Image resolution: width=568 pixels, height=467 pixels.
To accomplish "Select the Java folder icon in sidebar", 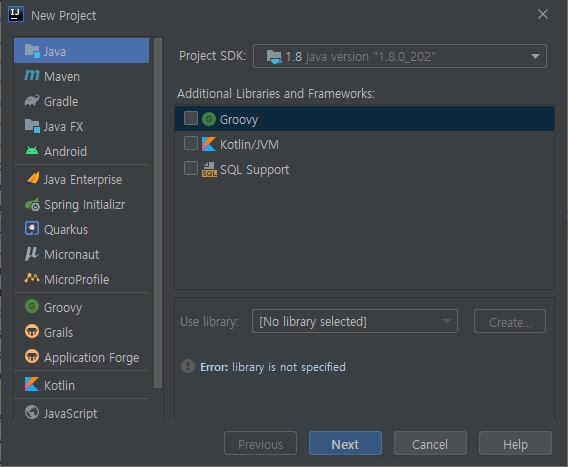I will tap(32, 51).
